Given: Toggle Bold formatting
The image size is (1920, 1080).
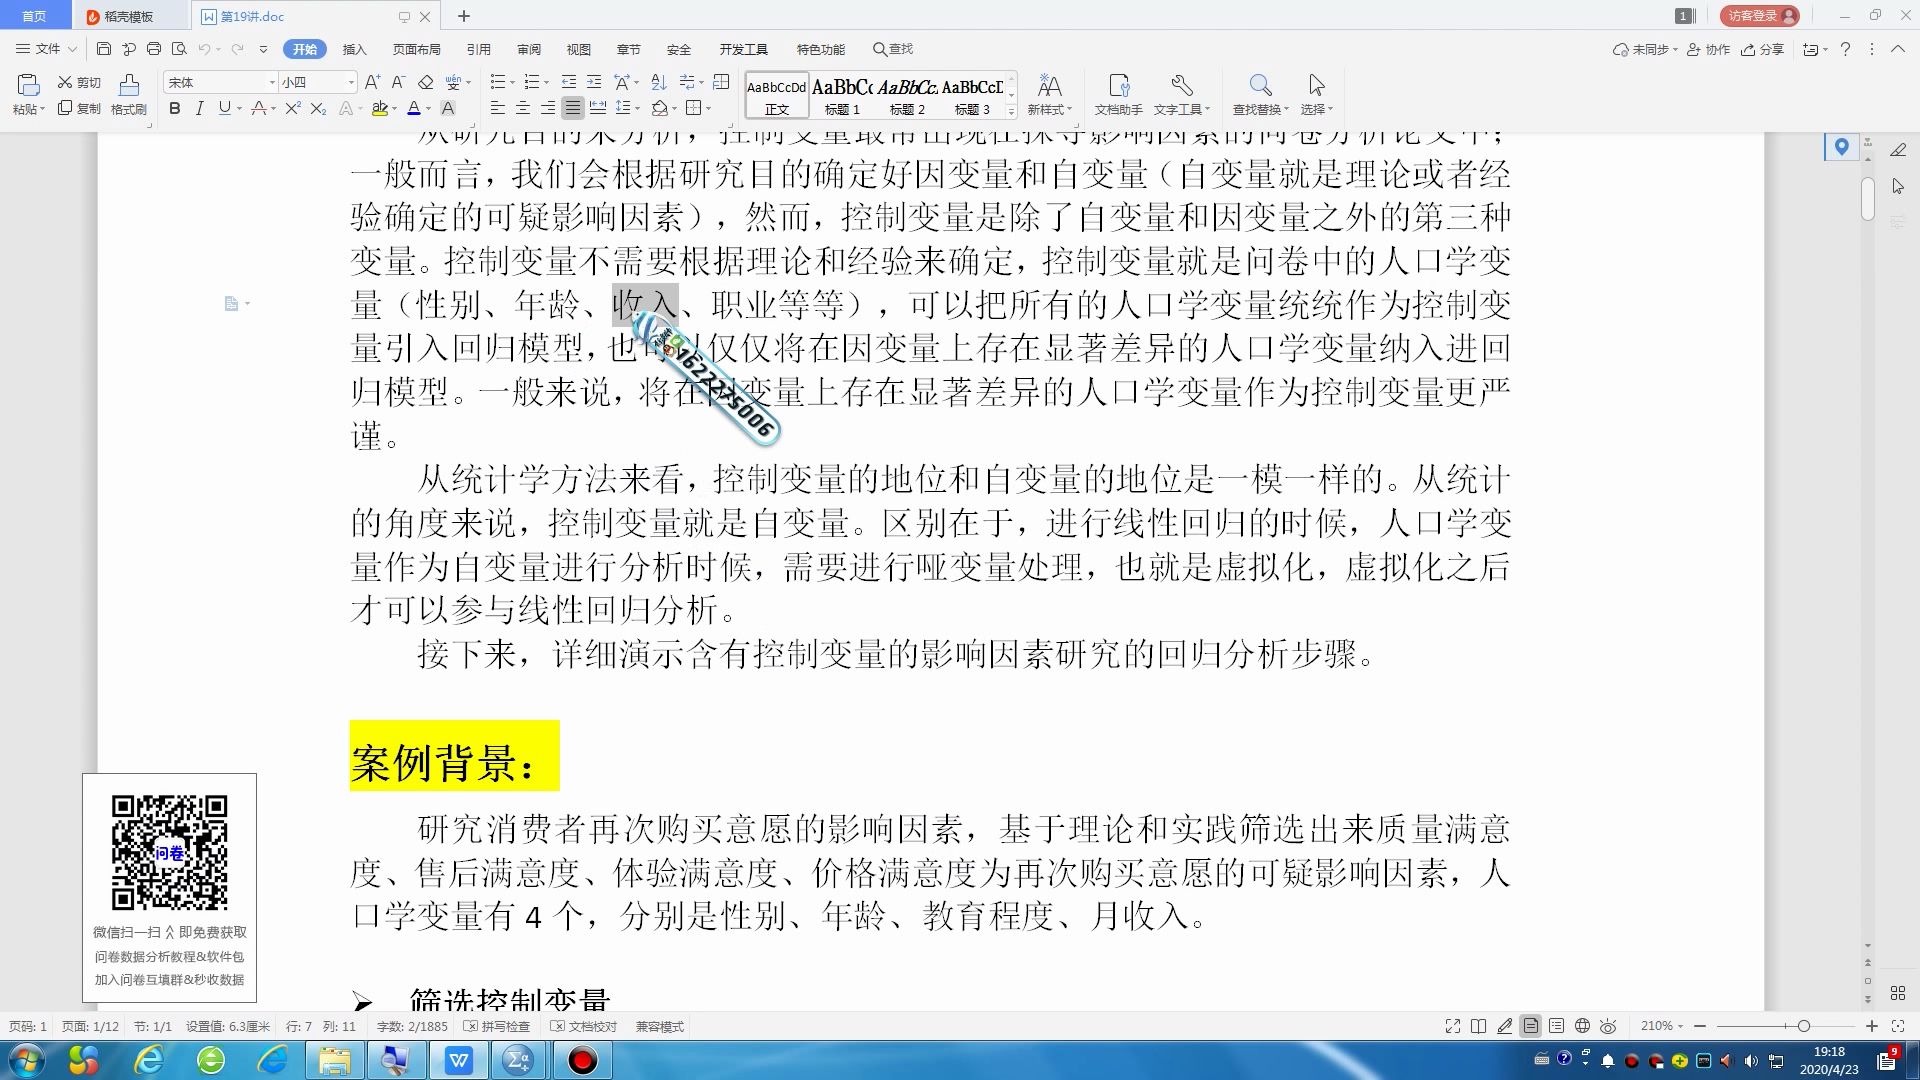Looking at the screenshot, I should [x=175, y=108].
